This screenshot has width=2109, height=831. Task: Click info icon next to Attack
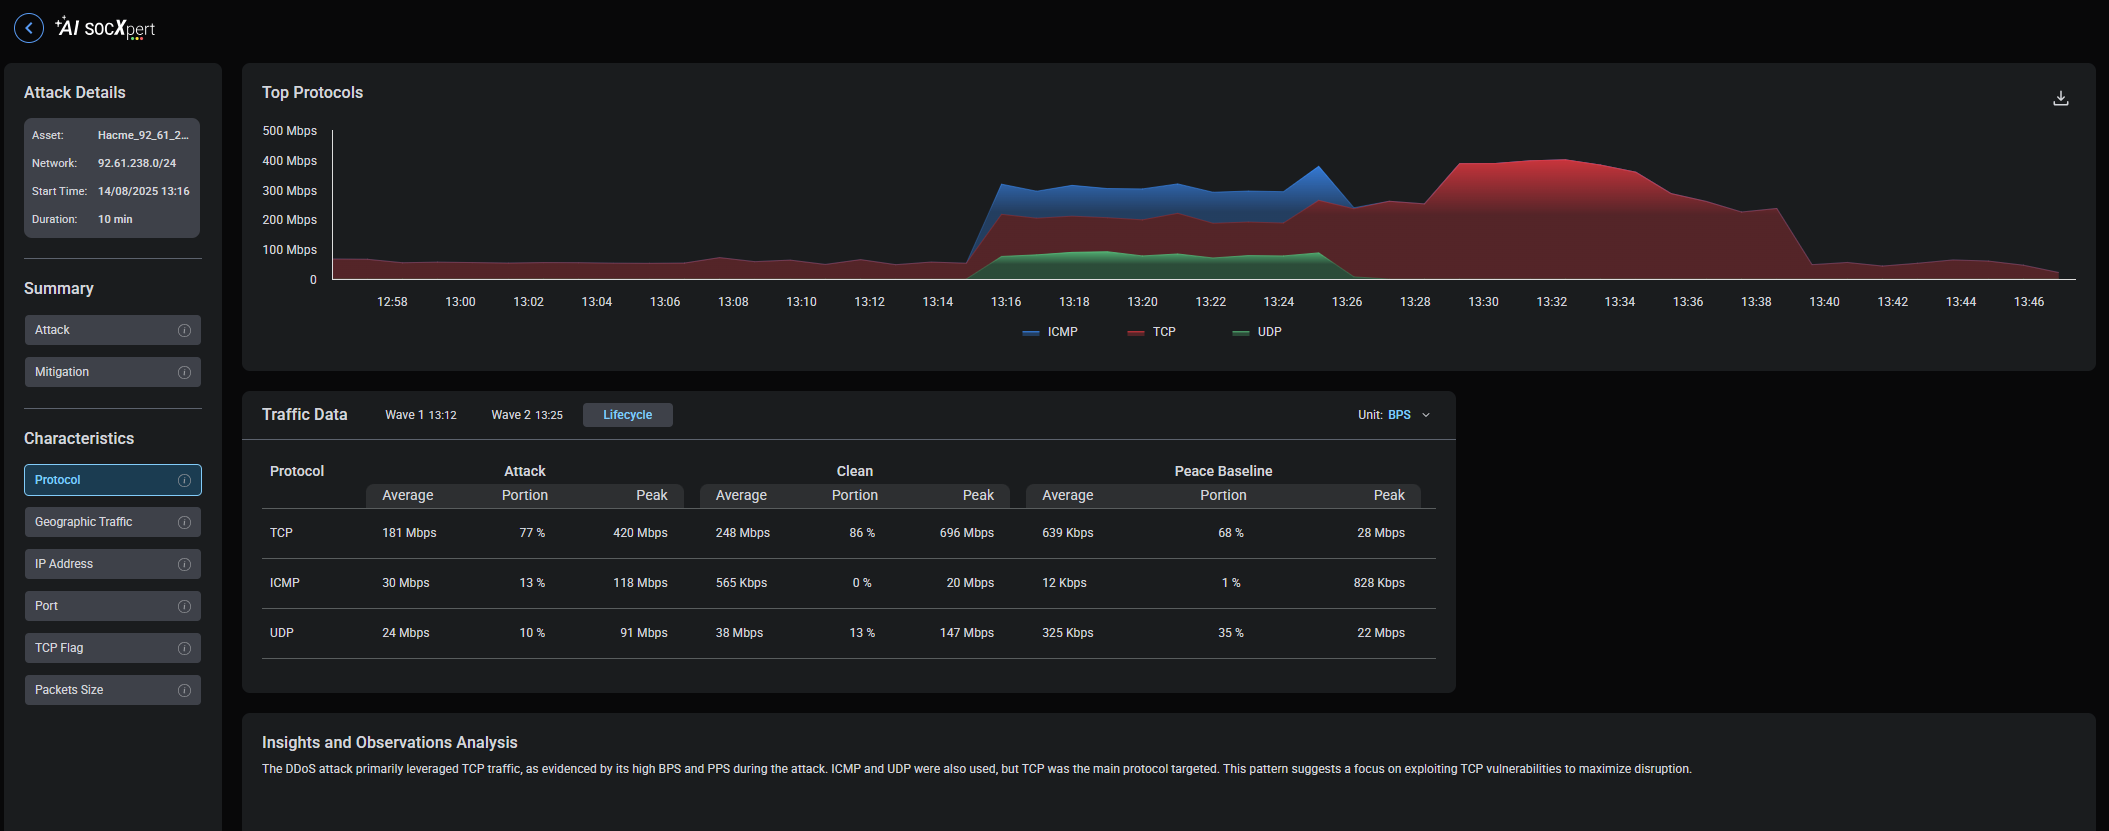click(x=184, y=330)
